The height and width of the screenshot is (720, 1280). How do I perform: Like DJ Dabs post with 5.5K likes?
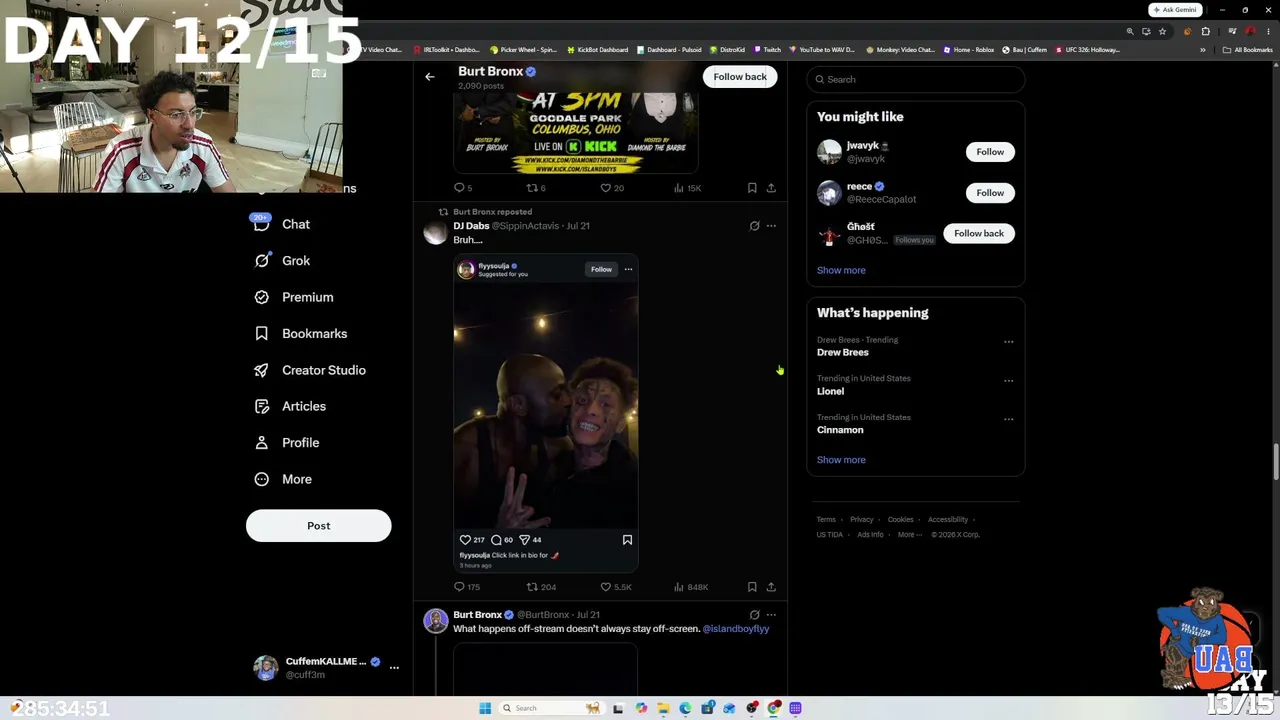click(x=616, y=587)
